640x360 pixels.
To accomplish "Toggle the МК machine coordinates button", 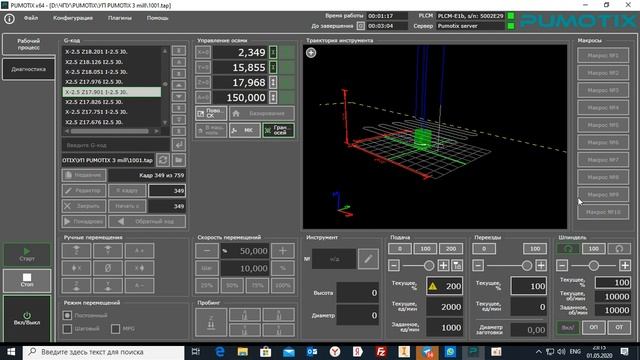I will click(244, 131).
